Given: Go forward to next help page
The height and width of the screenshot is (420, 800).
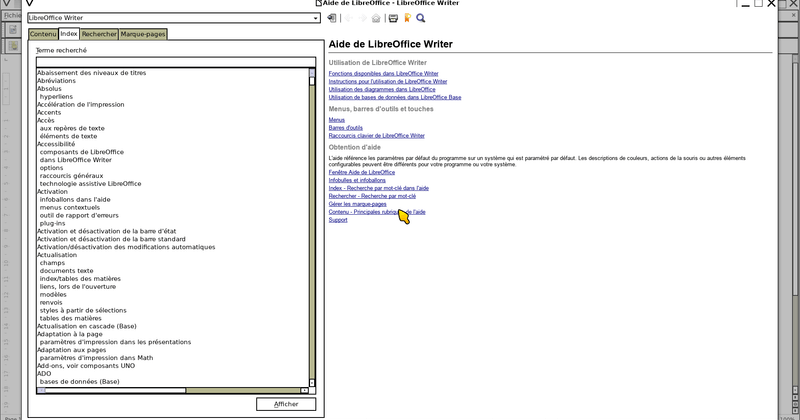Looking at the screenshot, I should tap(362, 18).
